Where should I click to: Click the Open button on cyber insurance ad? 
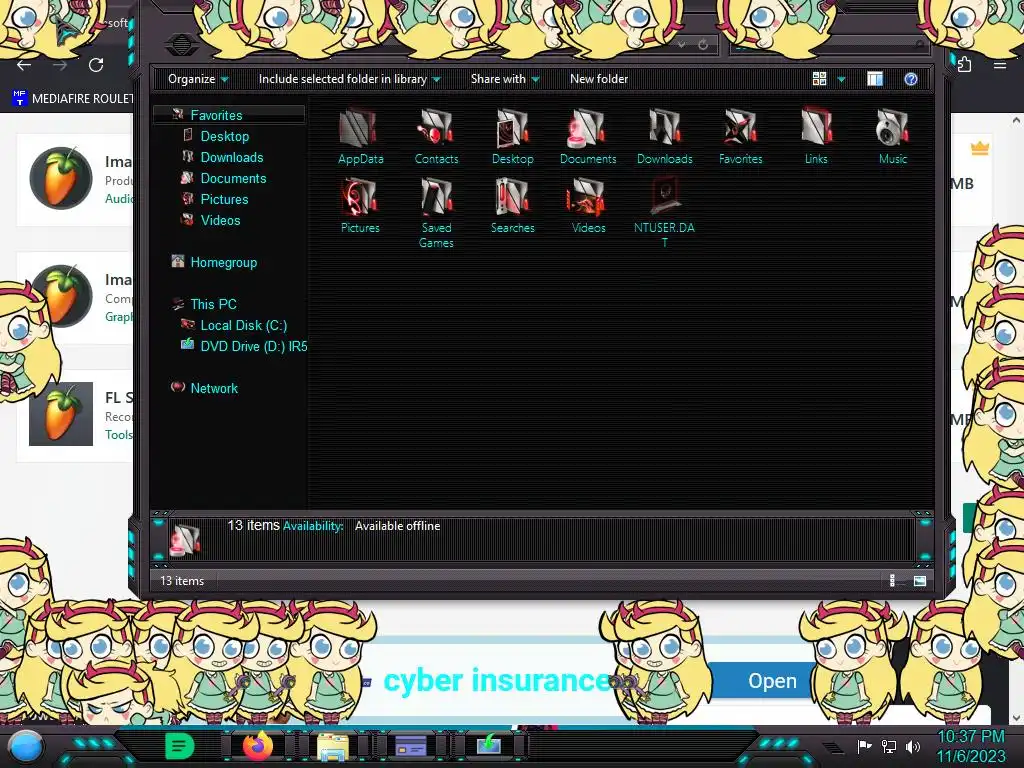(772, 680)
